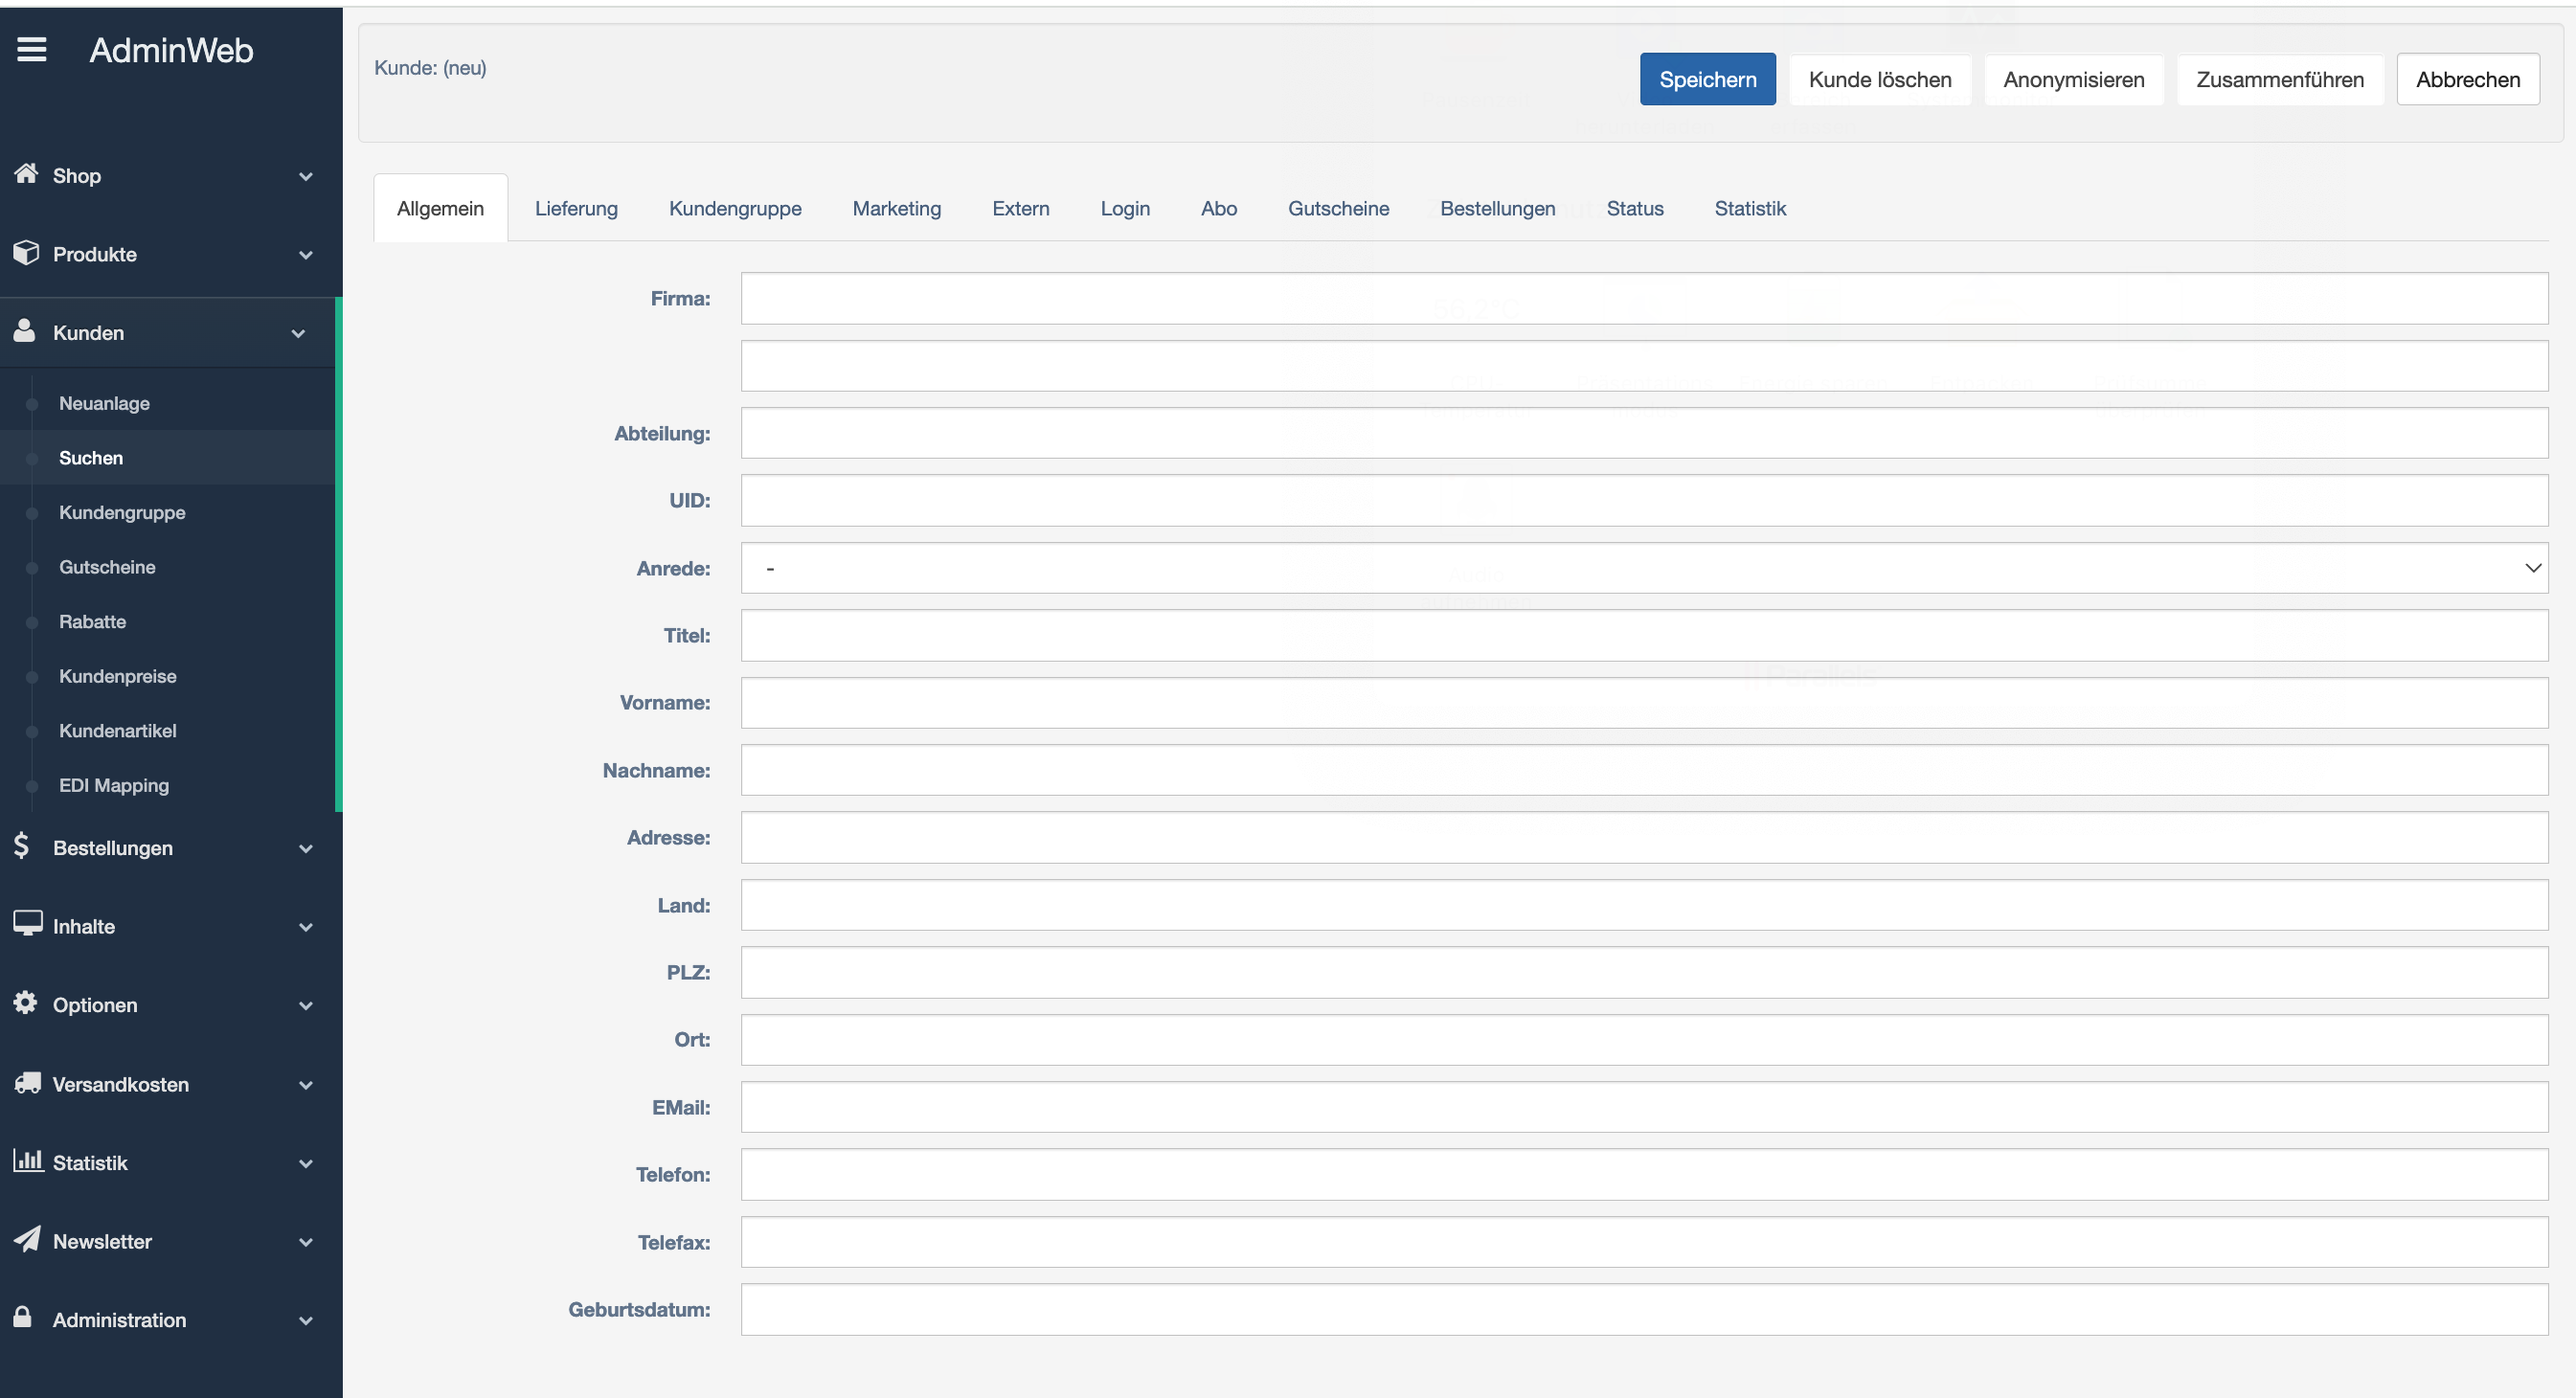This screenshot has height=1398, width=2576.
Task: Open Gutscheine in the sidebar submenu
Action: (x=107, y=567)
